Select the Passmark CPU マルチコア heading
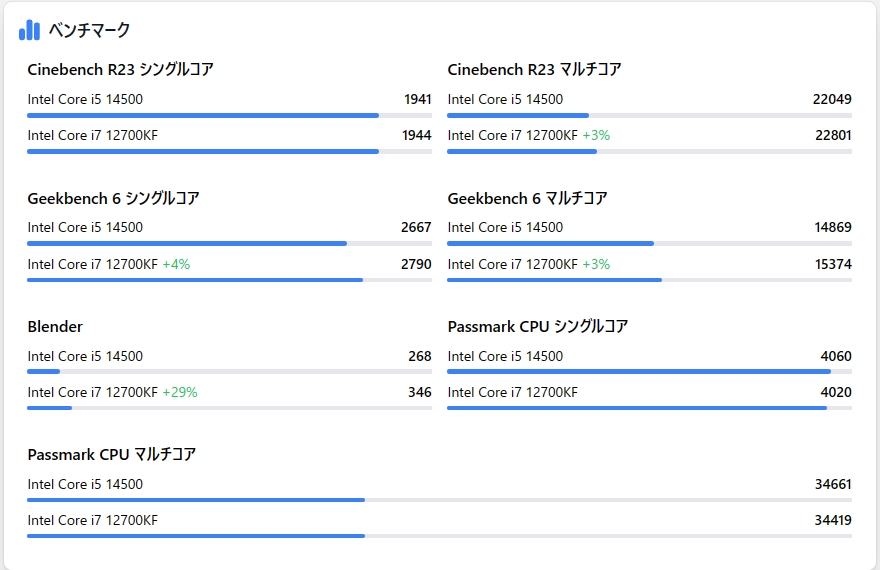Screen dimensions: 880x570 (111, 454)
